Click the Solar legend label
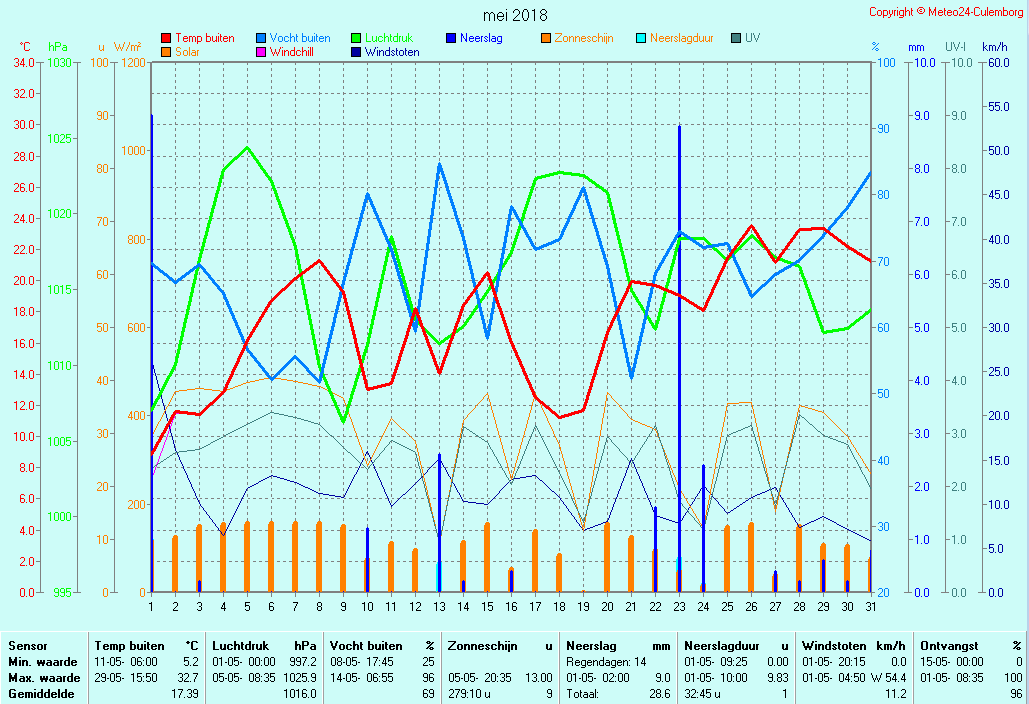The image size is (1029, 704). click(x=187, y=52)
